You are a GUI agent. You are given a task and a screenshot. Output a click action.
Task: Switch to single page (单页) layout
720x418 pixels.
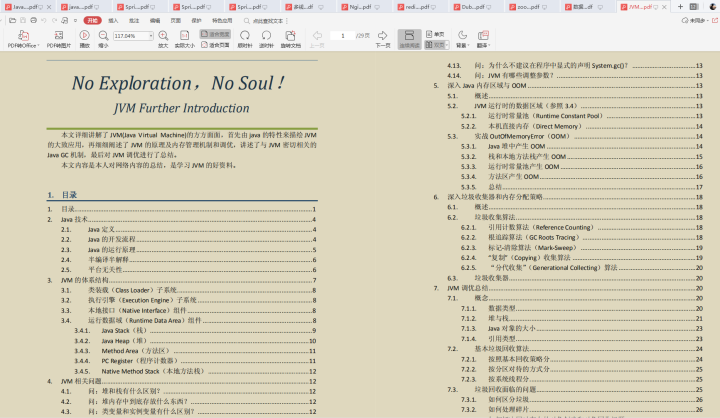435,34
